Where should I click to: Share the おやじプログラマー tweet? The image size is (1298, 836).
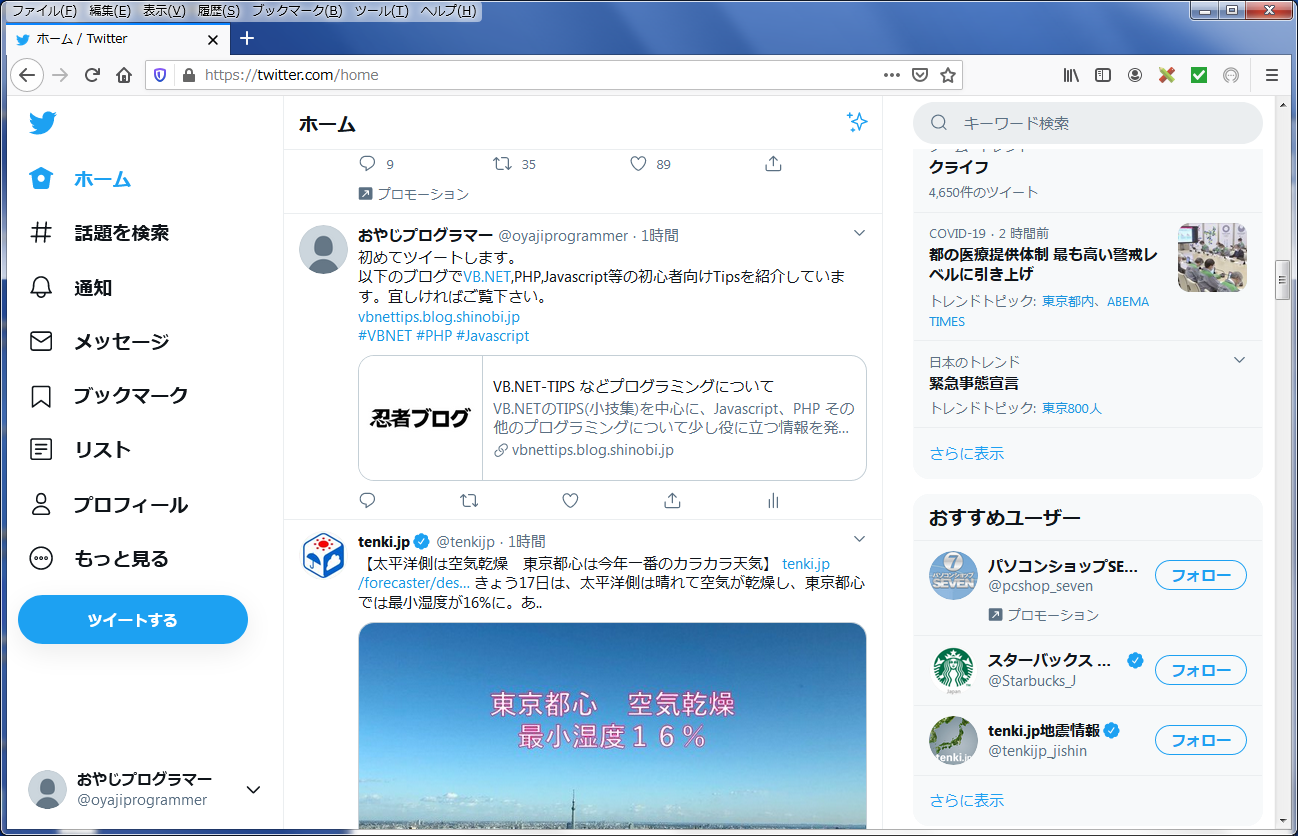[x=672, y=500]
